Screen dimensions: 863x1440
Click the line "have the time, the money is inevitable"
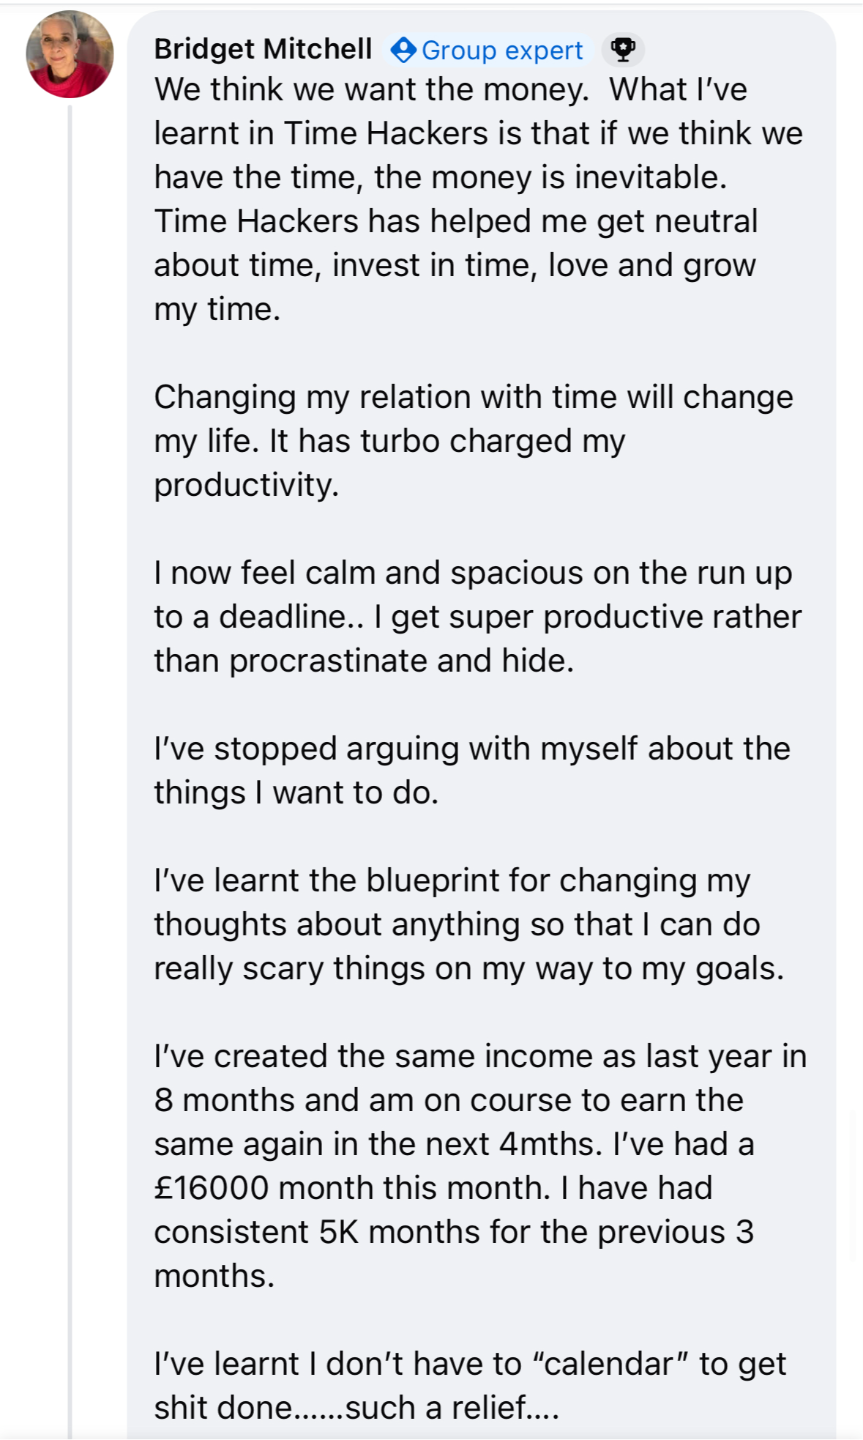pyautogui.click(x=439, y=177)
